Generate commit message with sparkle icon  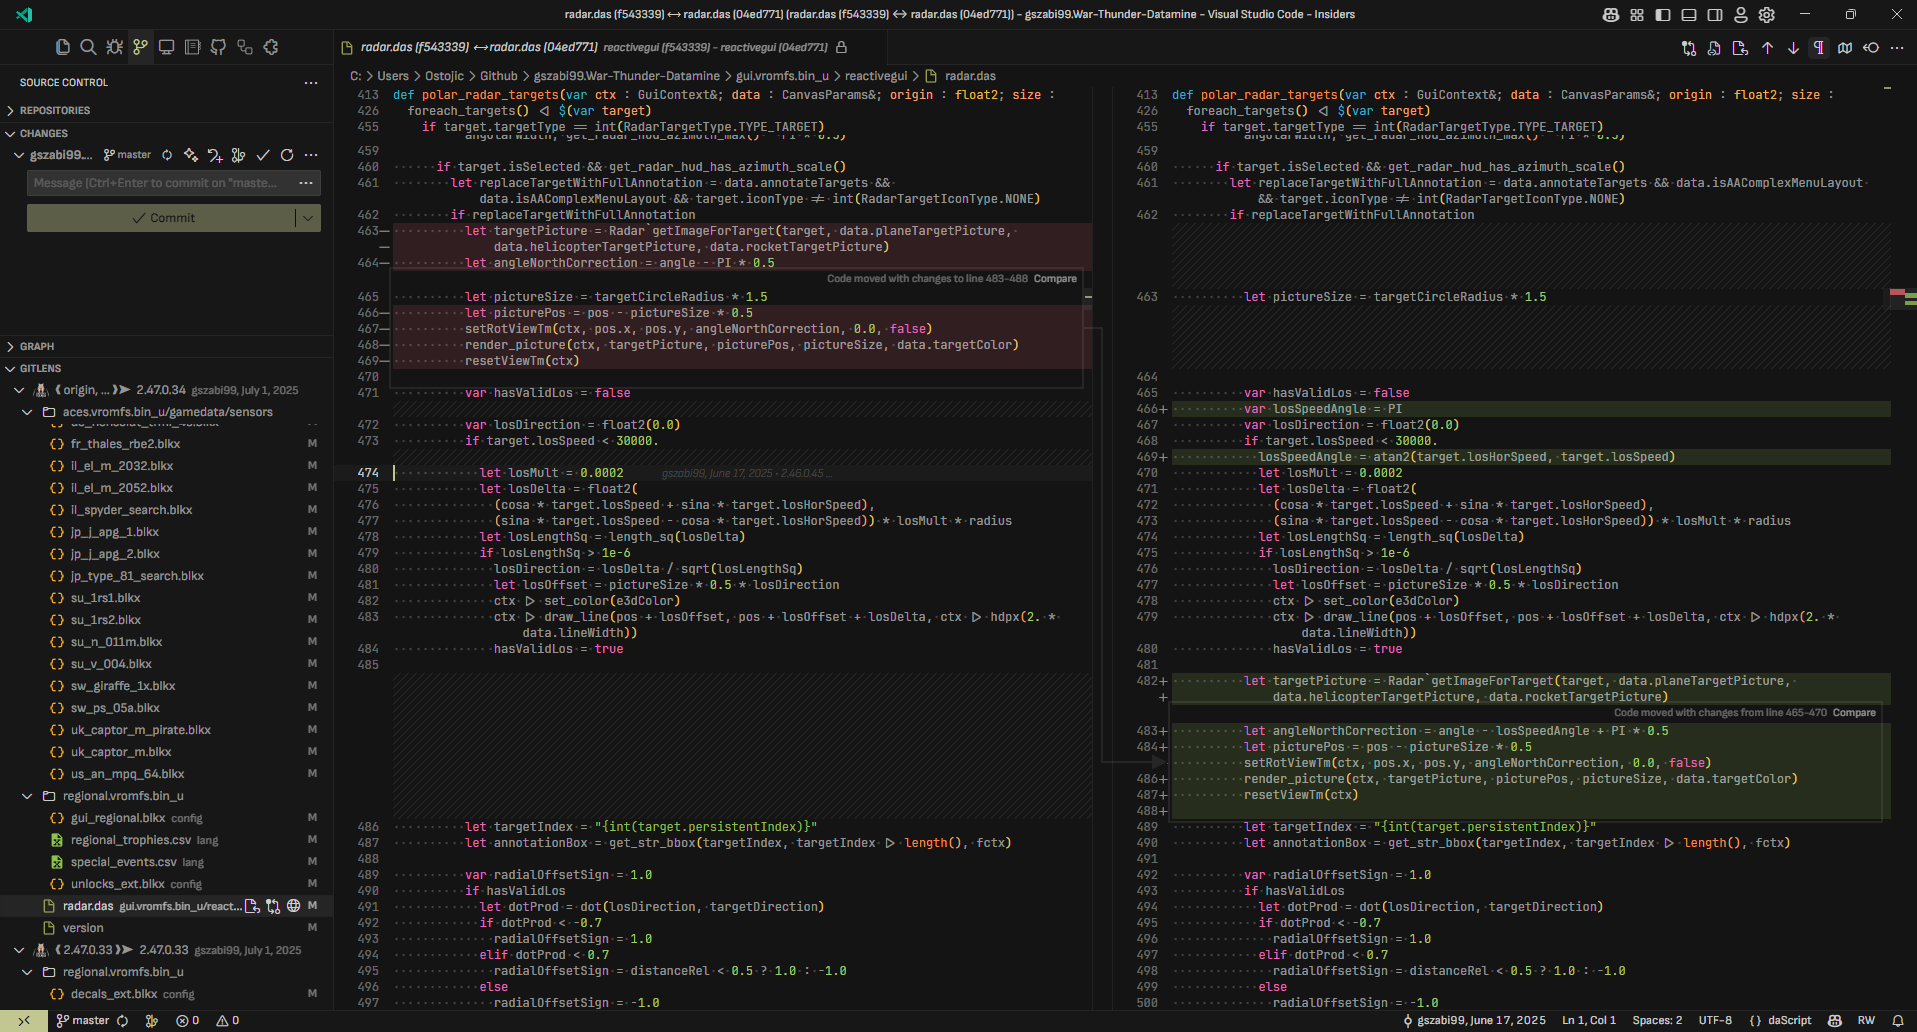click(191, 155)
